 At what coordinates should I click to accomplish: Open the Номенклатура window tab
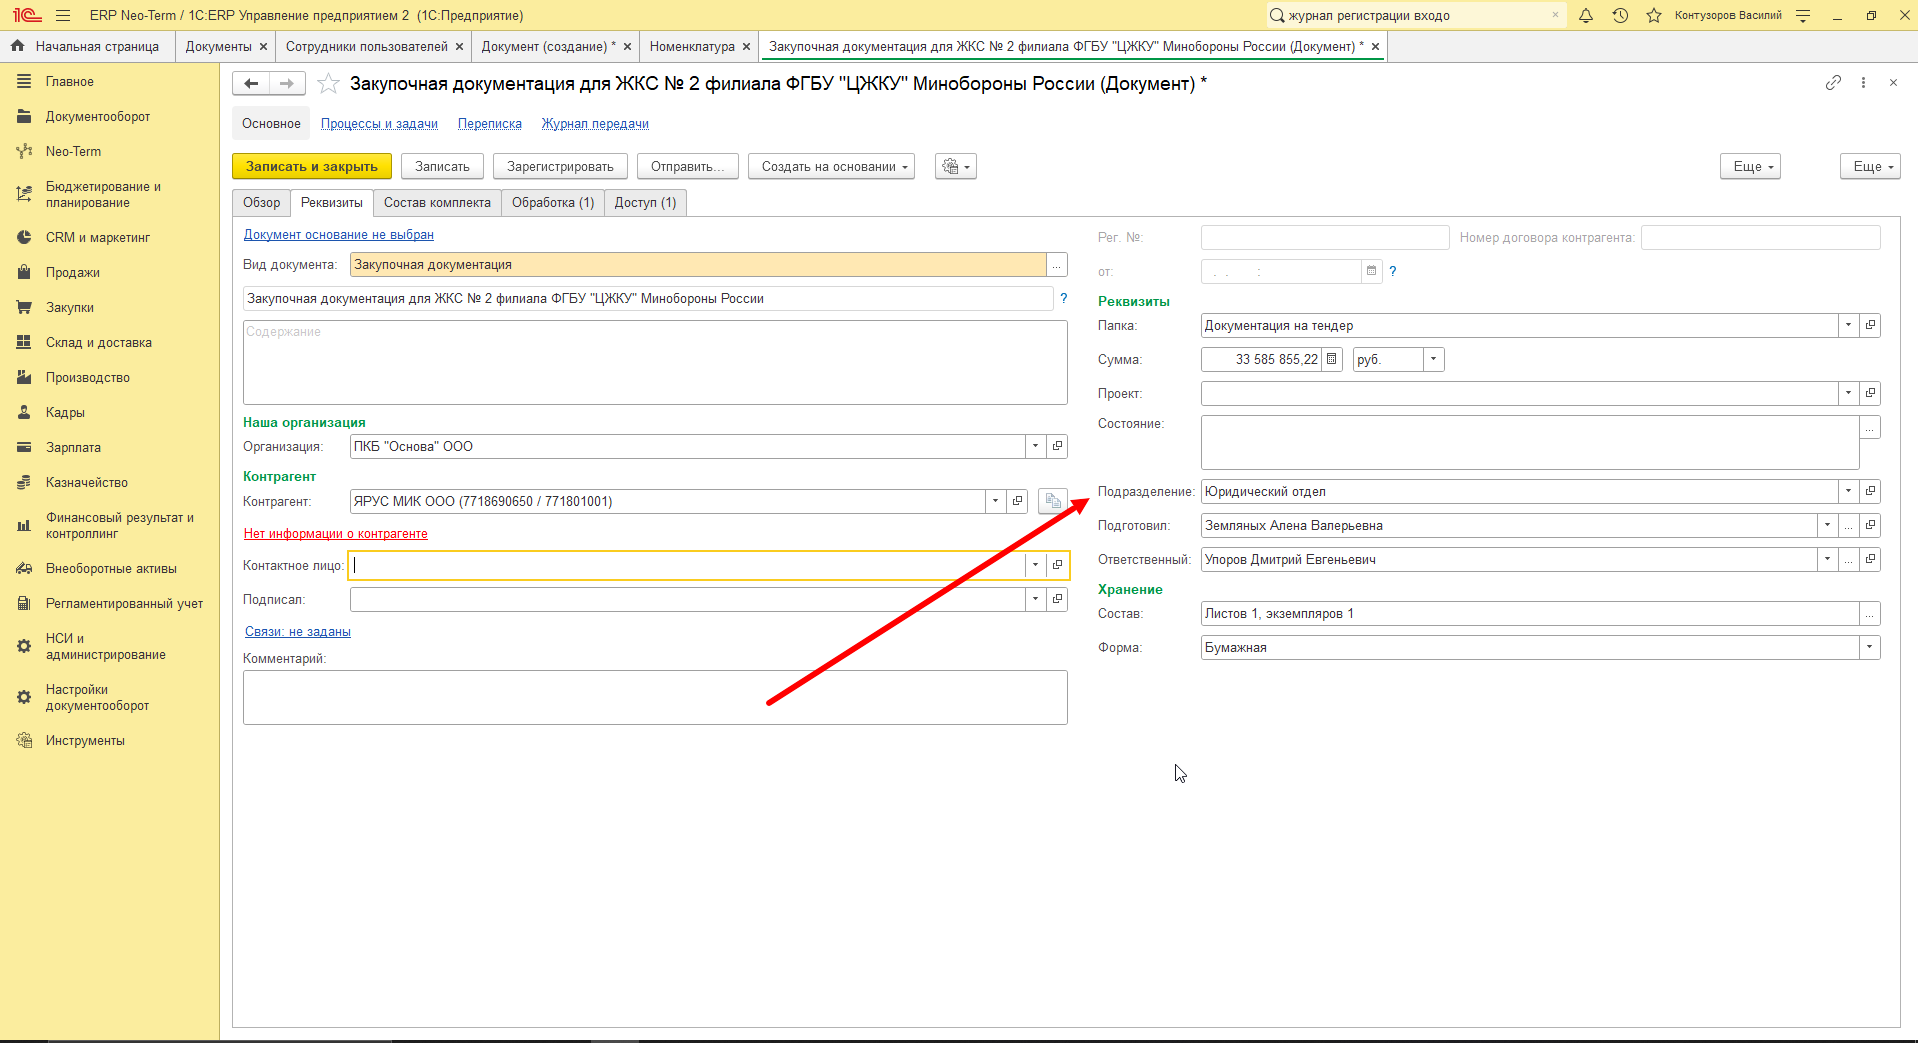(692, 46)
